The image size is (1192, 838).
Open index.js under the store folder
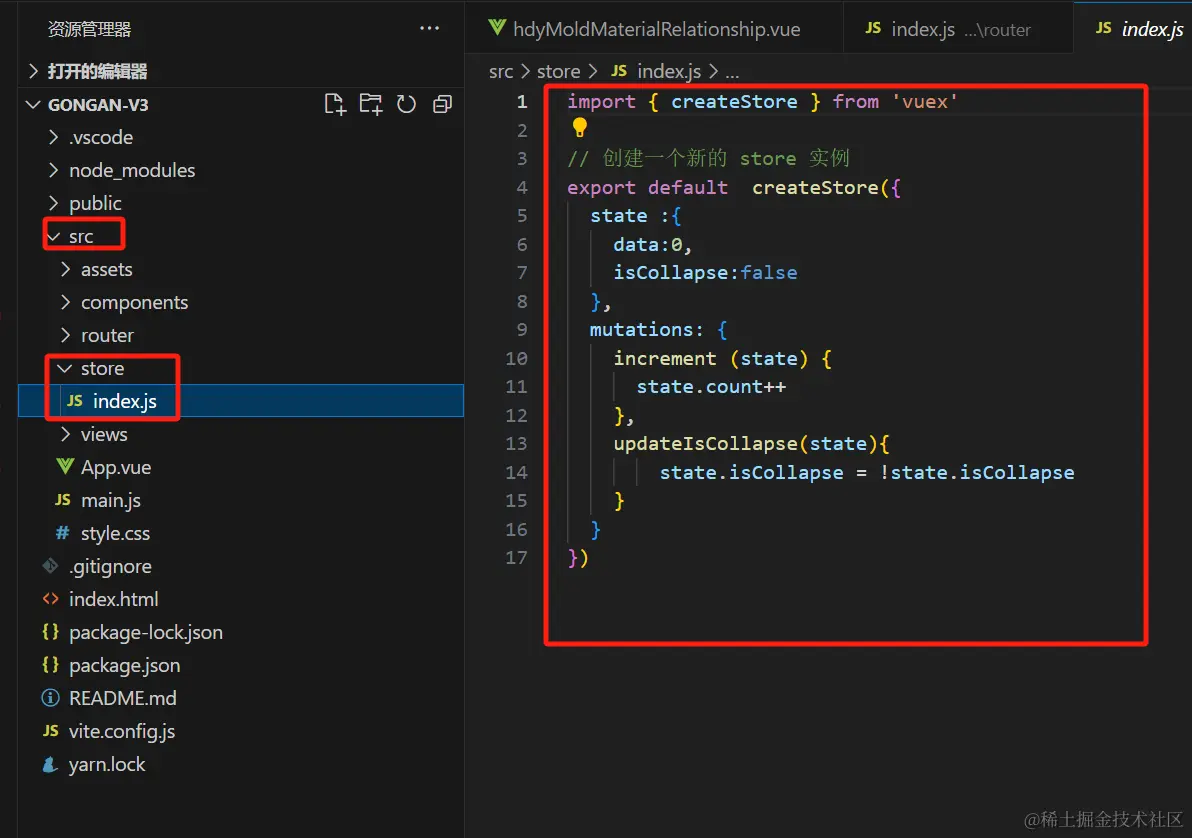click(x=241, y=401)
